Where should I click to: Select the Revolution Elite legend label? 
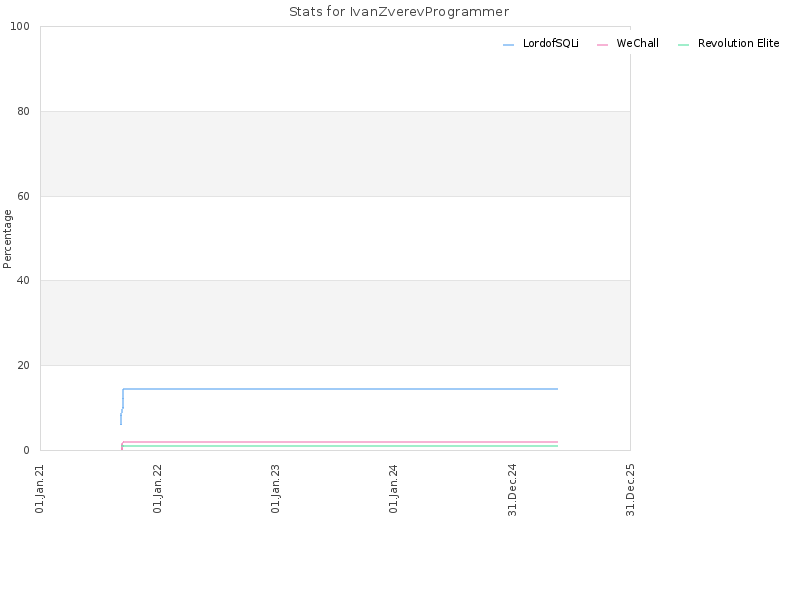click(738, 43)
